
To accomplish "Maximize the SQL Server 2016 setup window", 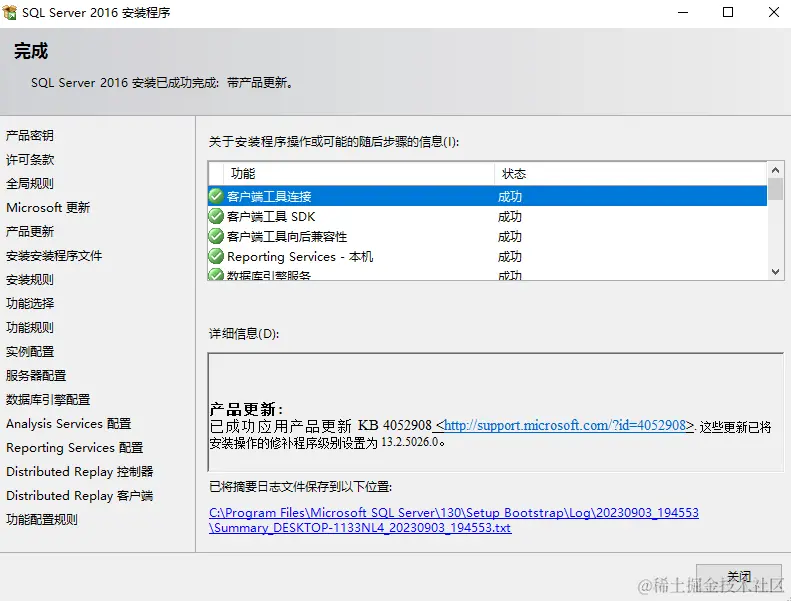I will tap(728, 12).
